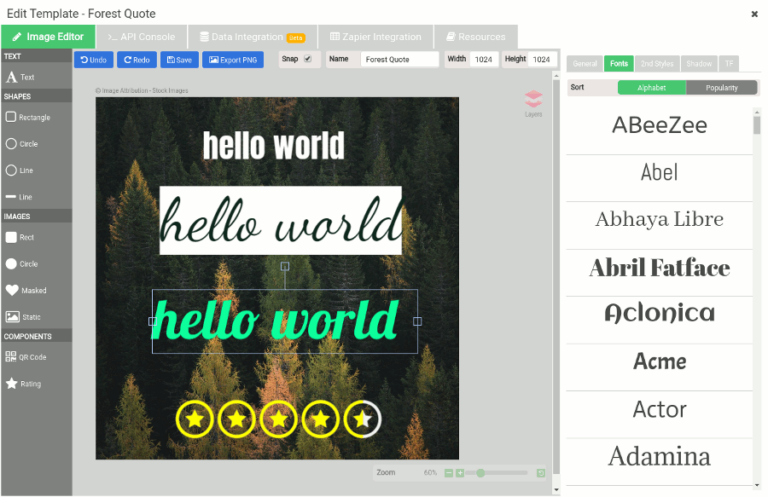Switch to the API Console tab

[141, 37]
